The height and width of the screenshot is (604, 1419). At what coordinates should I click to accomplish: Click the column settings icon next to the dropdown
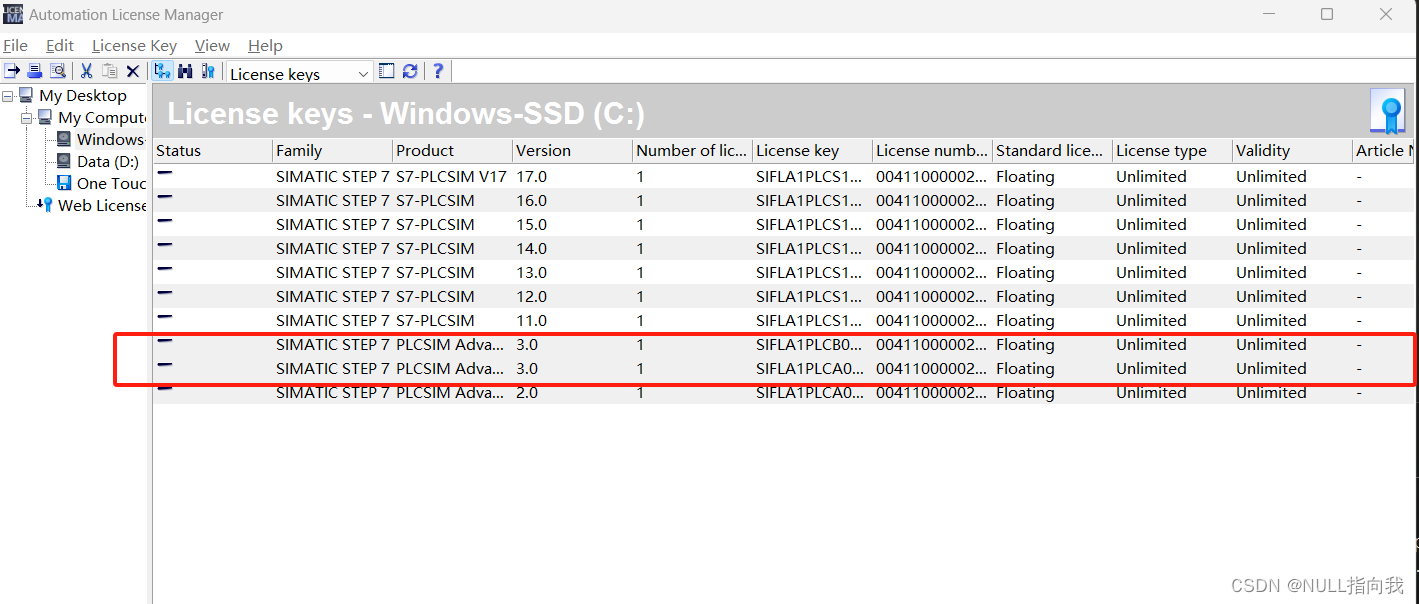(x=387, y=71)
